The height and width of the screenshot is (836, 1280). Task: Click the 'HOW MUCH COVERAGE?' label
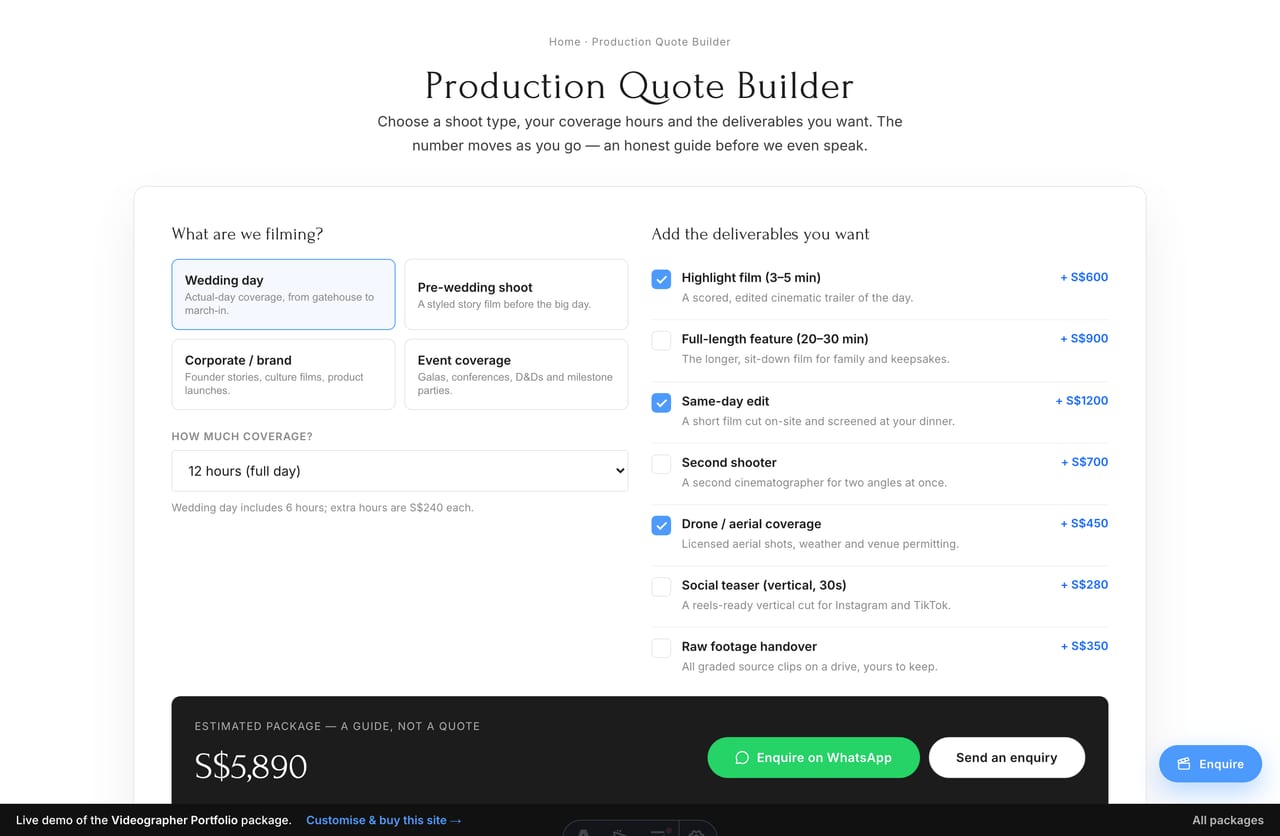(x=242, y=437)
